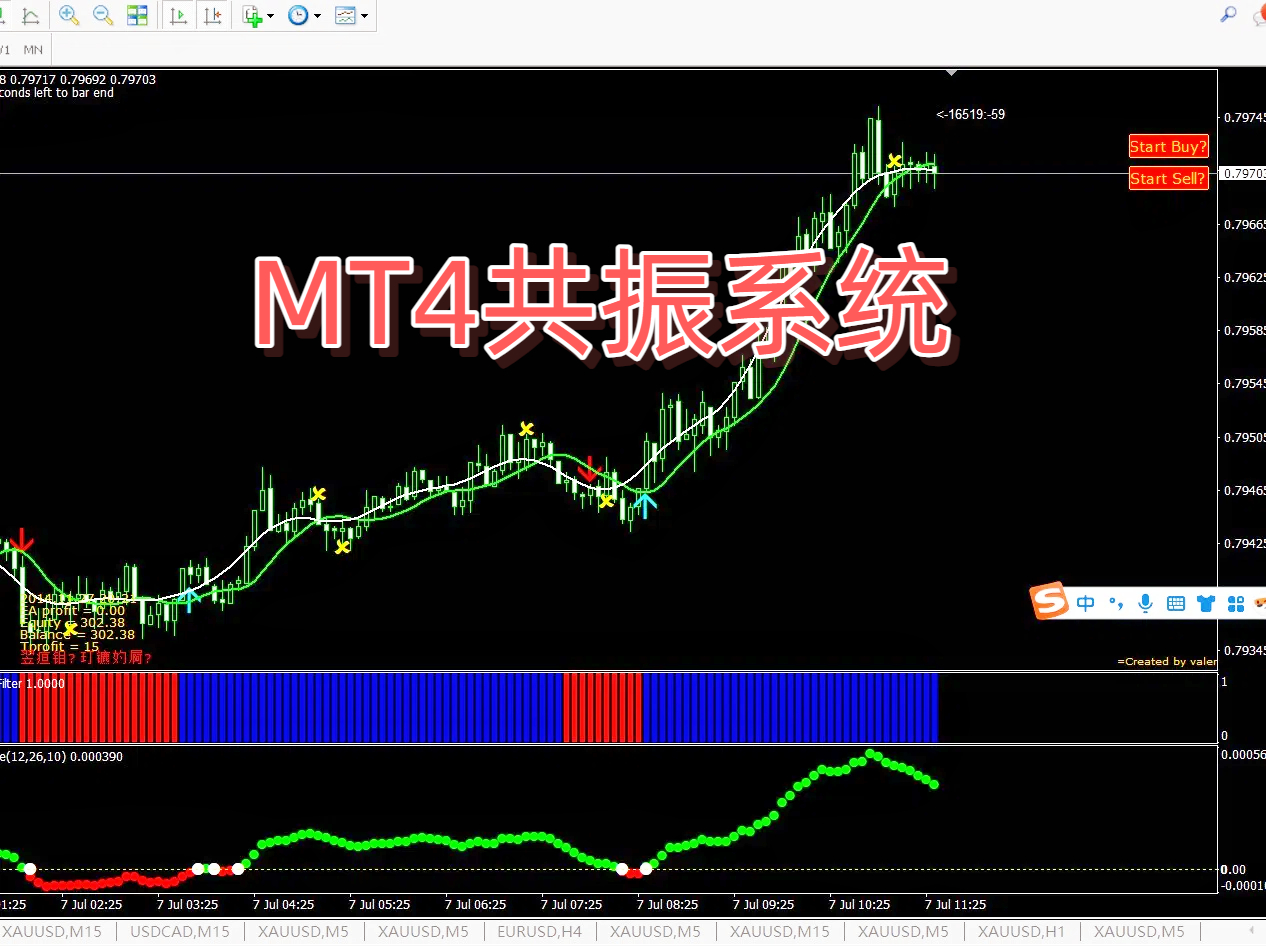Click the 0.00 oscillator zero level label
Screen dimensions: 1266x946
[1234, 869]
